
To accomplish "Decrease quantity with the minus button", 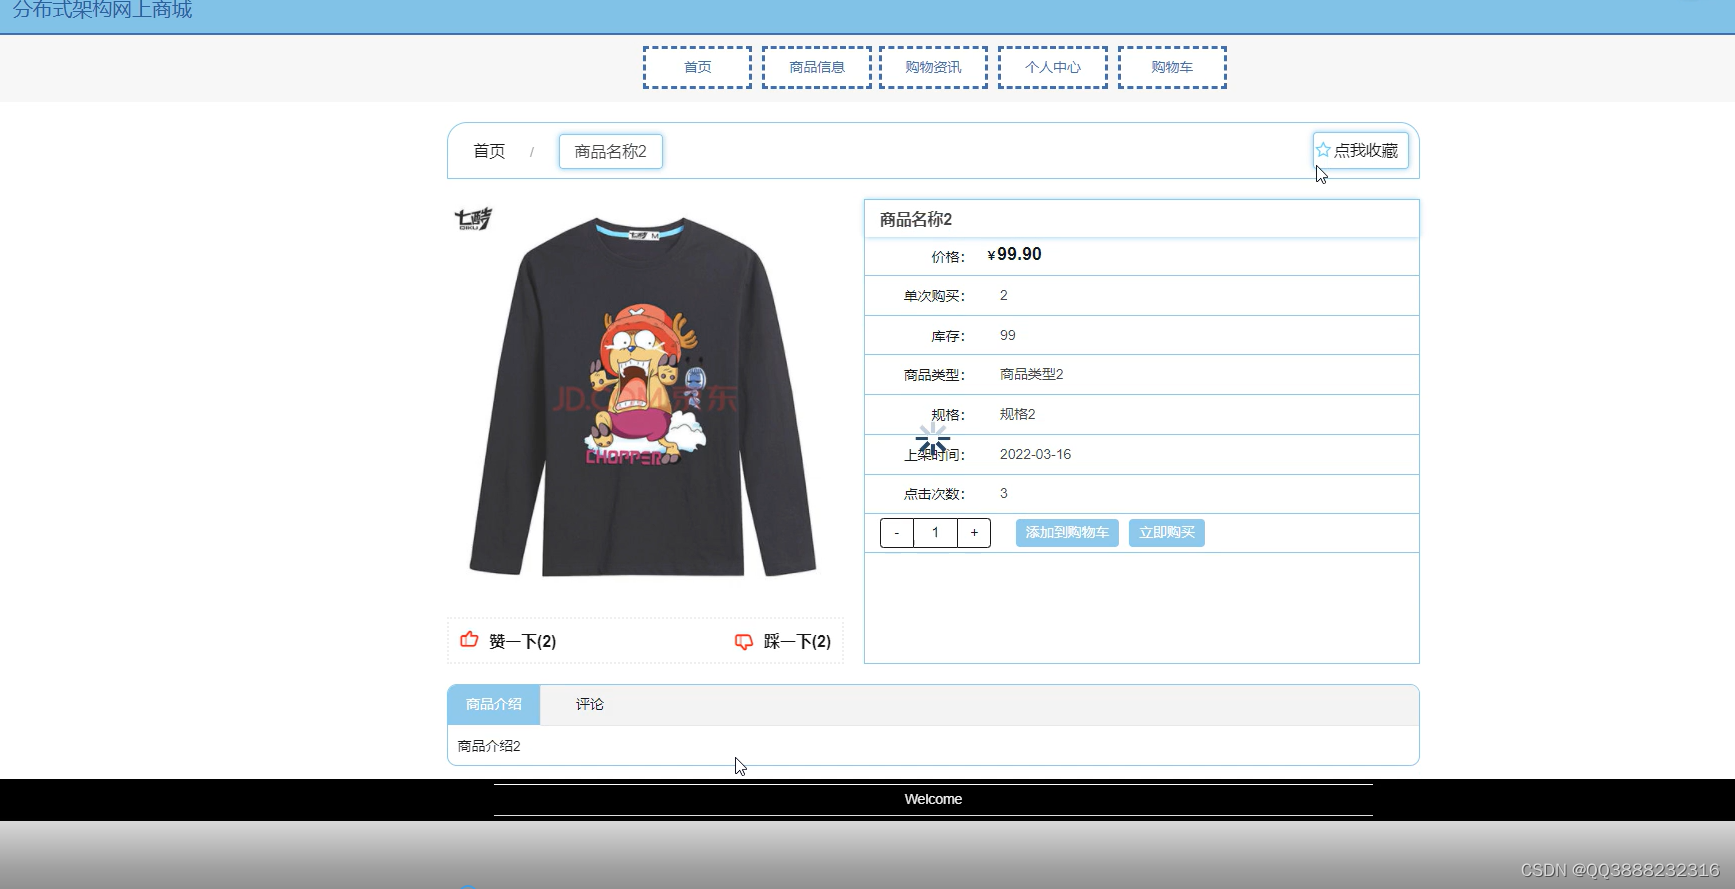I will pos(897,533).
